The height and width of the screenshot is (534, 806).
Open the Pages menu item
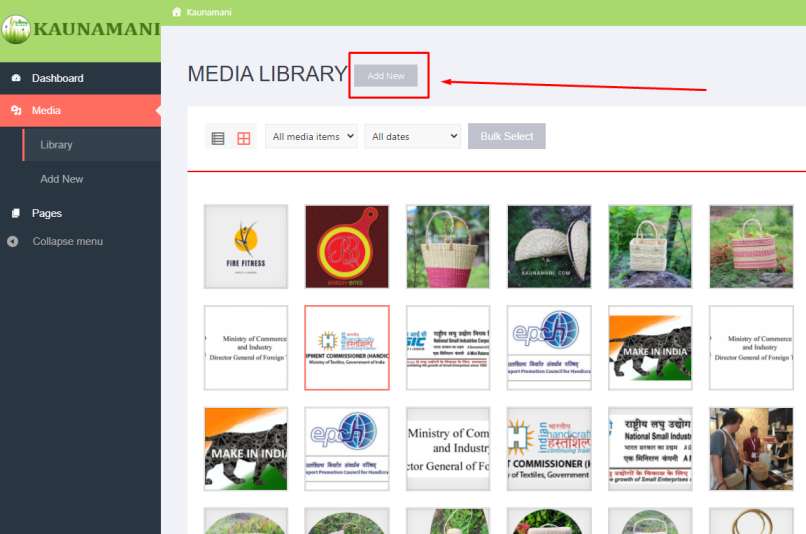(80, 213)
